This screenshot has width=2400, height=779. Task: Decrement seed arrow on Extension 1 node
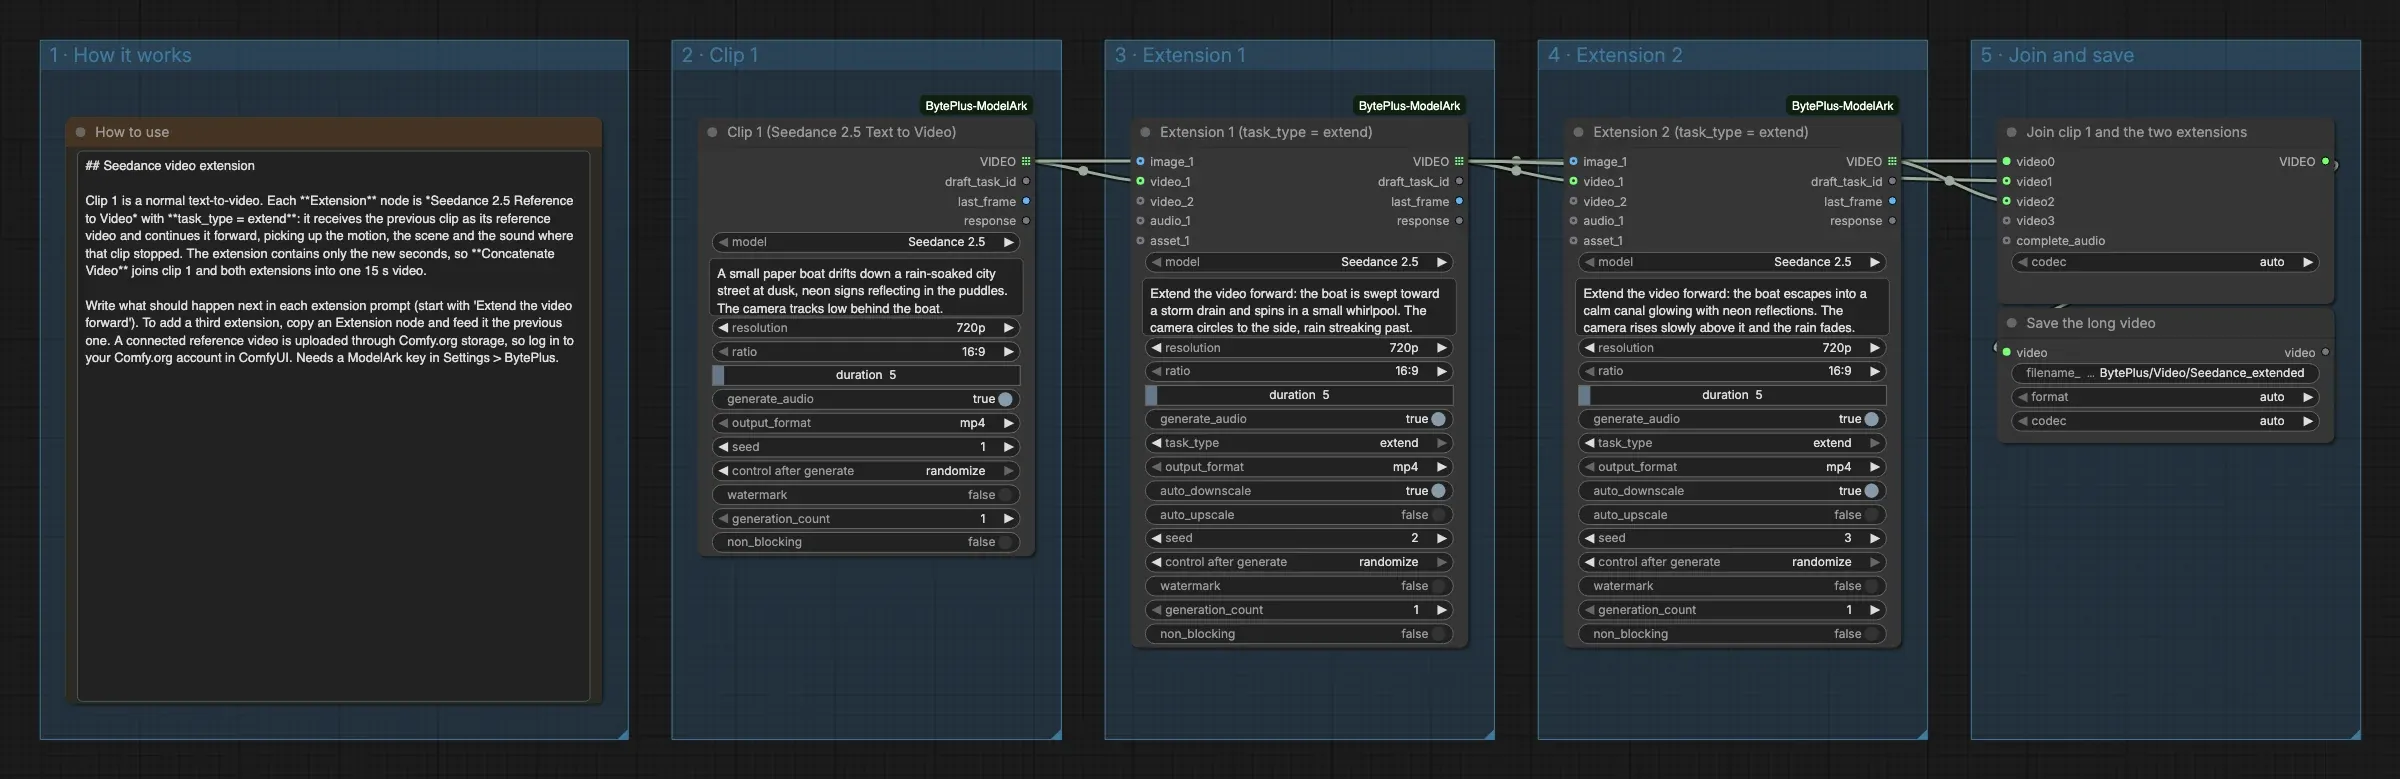pyautogui.click(x=1157, y=538)
